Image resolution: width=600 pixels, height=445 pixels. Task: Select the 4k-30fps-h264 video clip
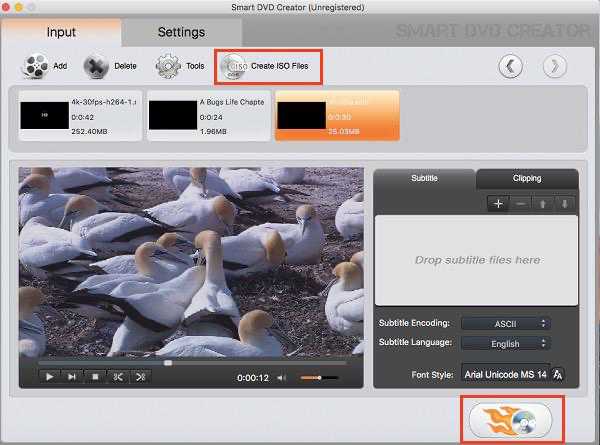(x=80, y=116)
